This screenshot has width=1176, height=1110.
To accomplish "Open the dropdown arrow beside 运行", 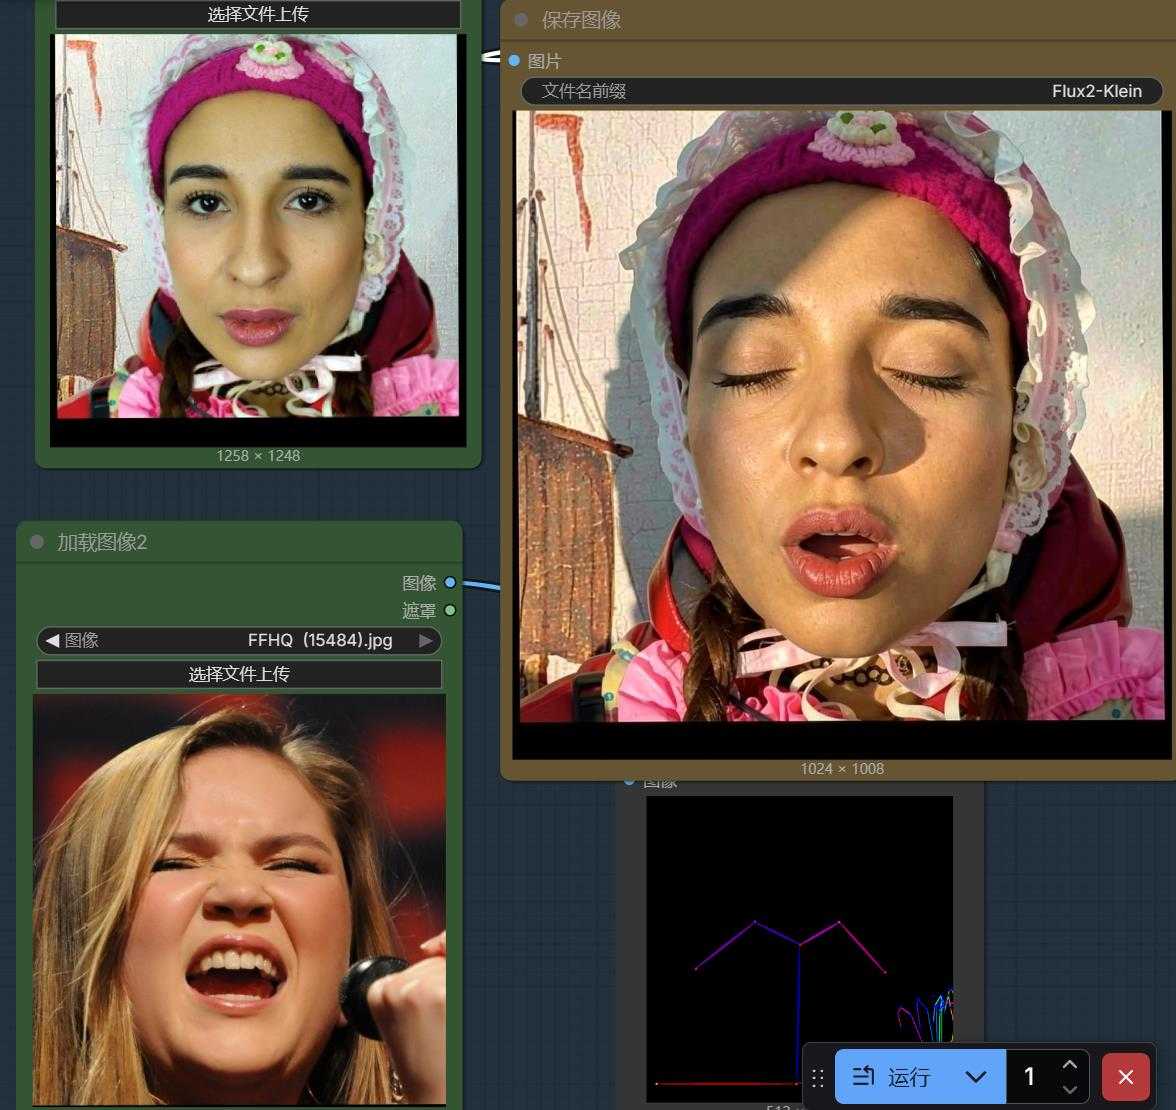I will tap(976, 1077).
